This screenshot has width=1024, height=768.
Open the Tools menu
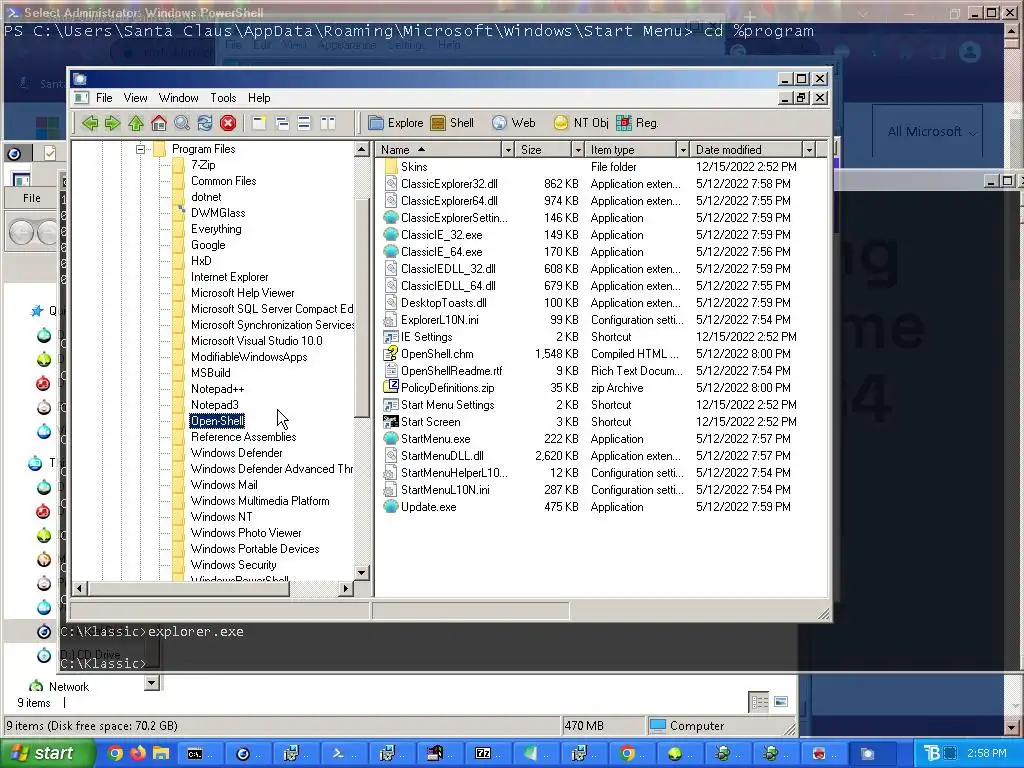point(223,98)
